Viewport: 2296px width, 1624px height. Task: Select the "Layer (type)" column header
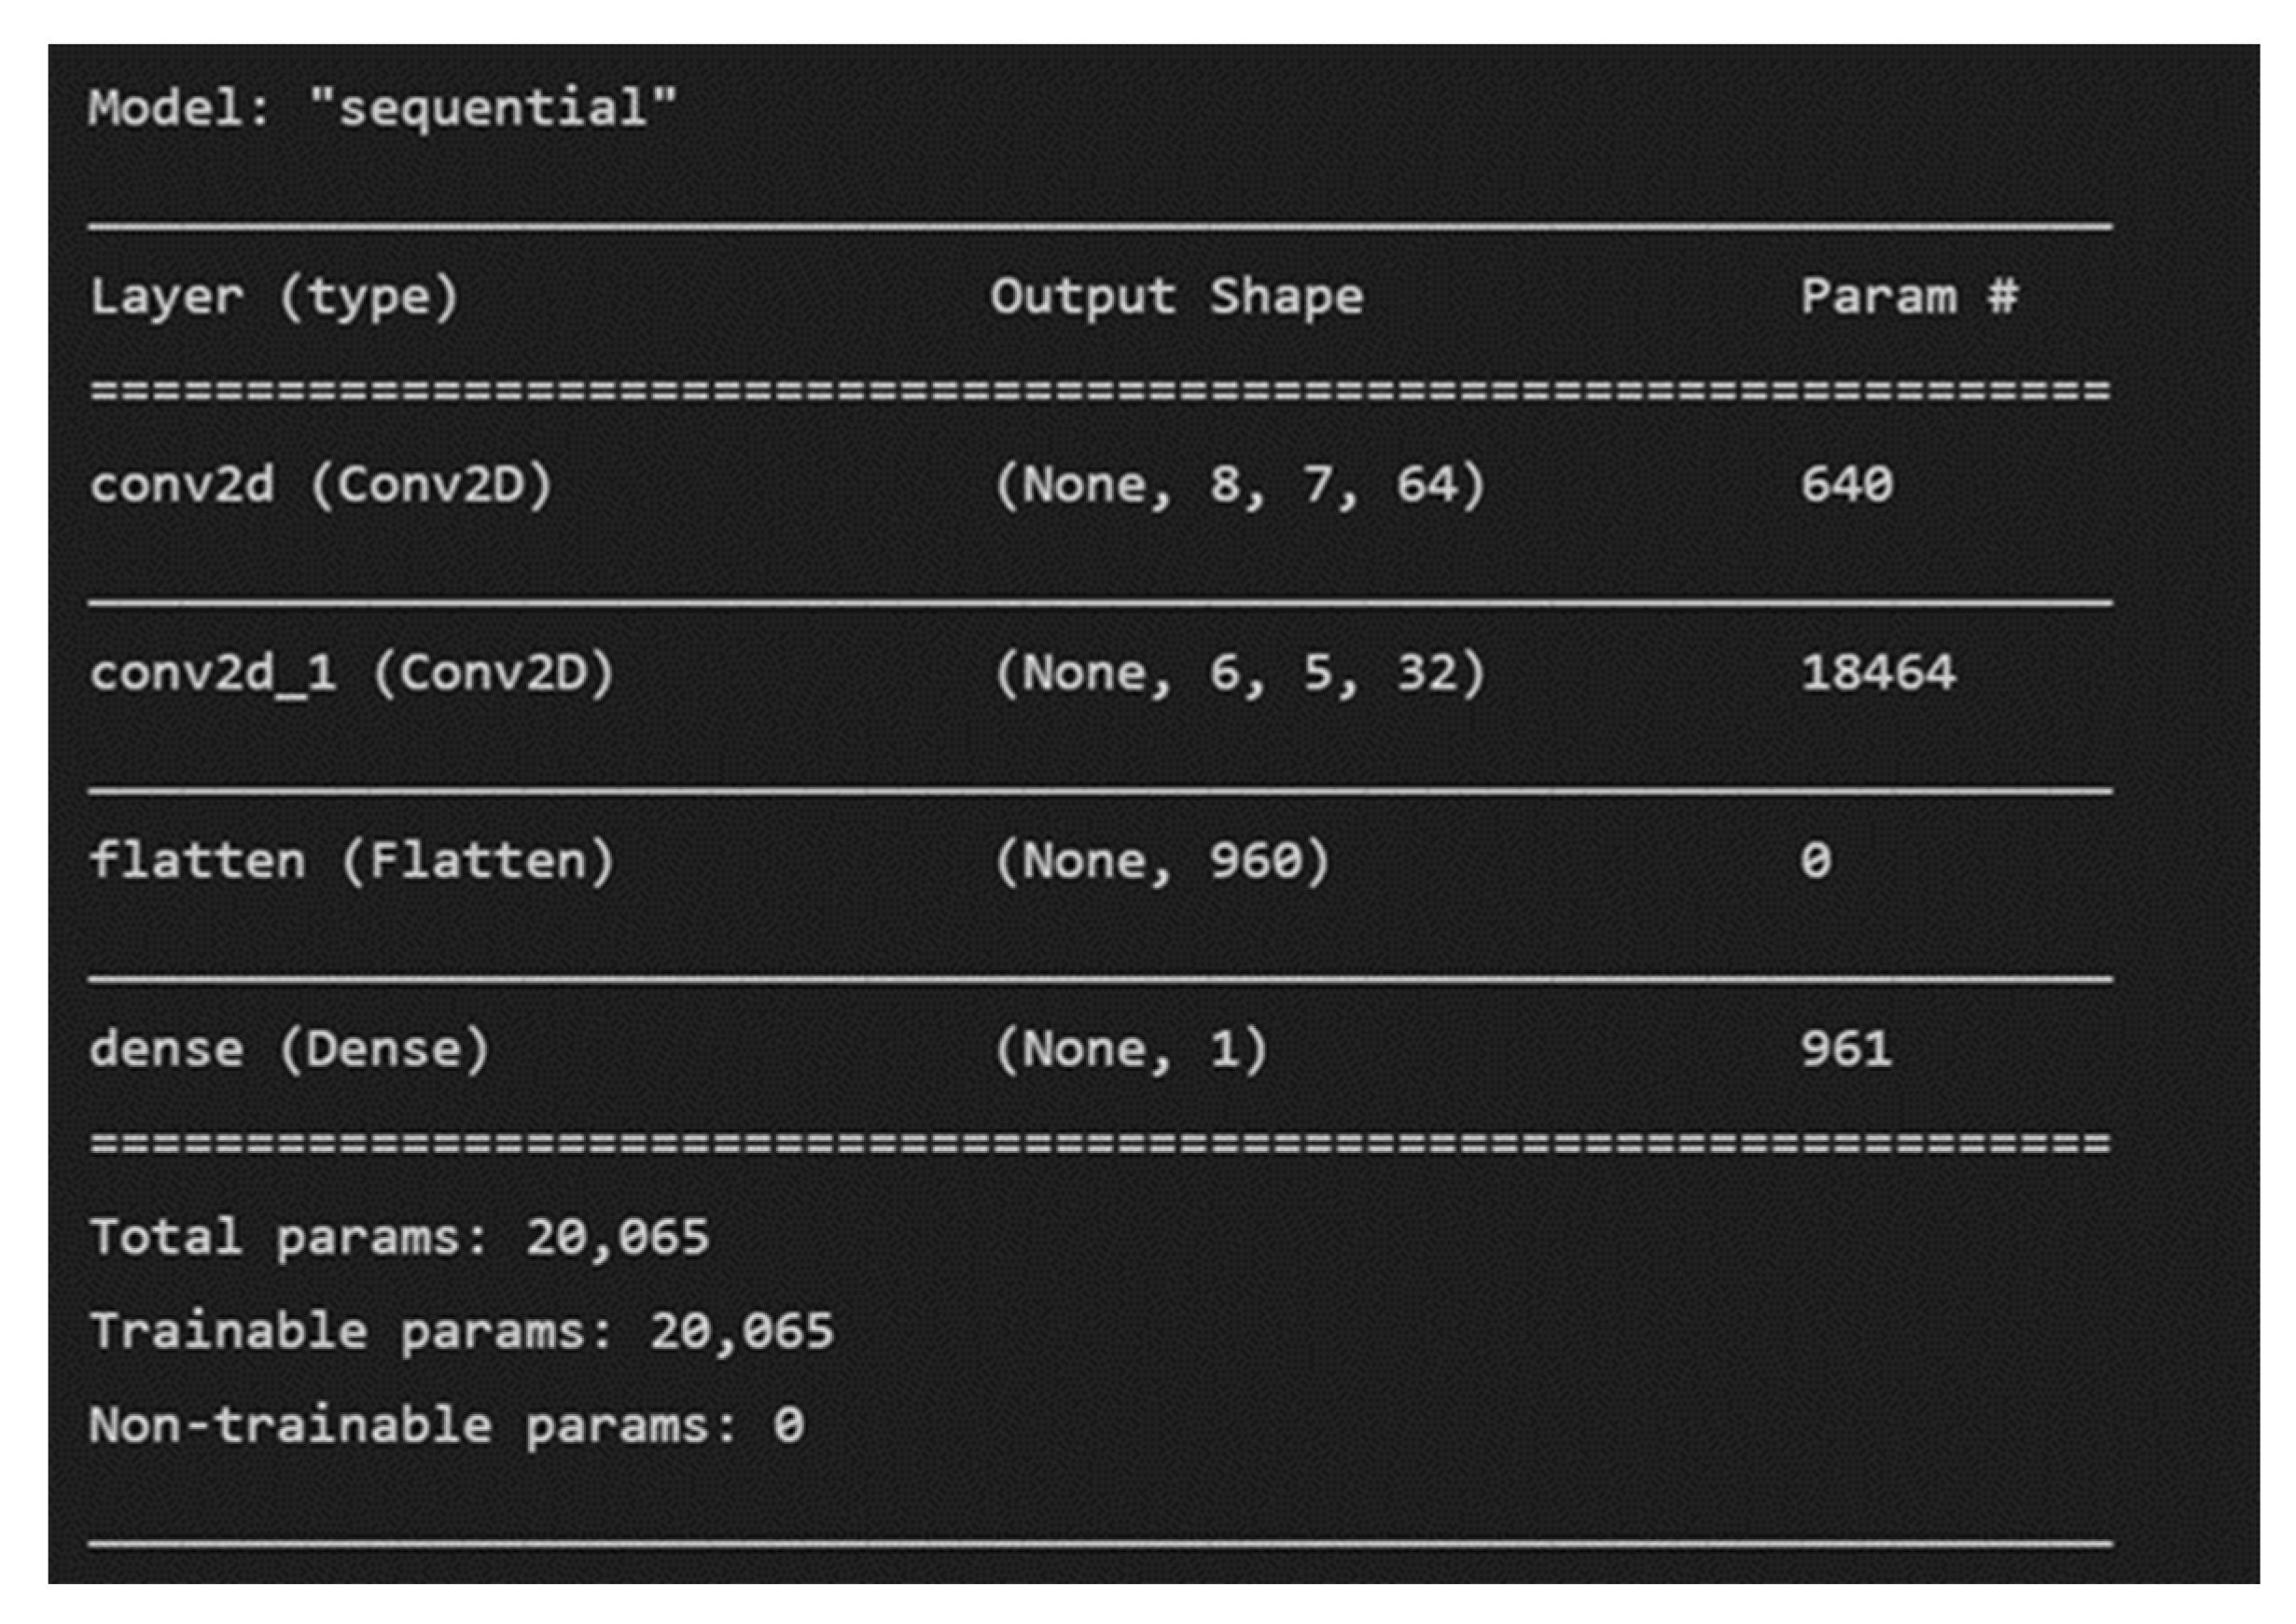pyautogui.click(x=274, y=297)
